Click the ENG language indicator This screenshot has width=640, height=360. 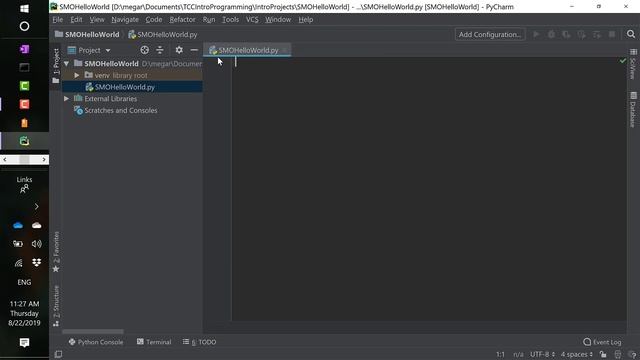(x=24, y=282)
